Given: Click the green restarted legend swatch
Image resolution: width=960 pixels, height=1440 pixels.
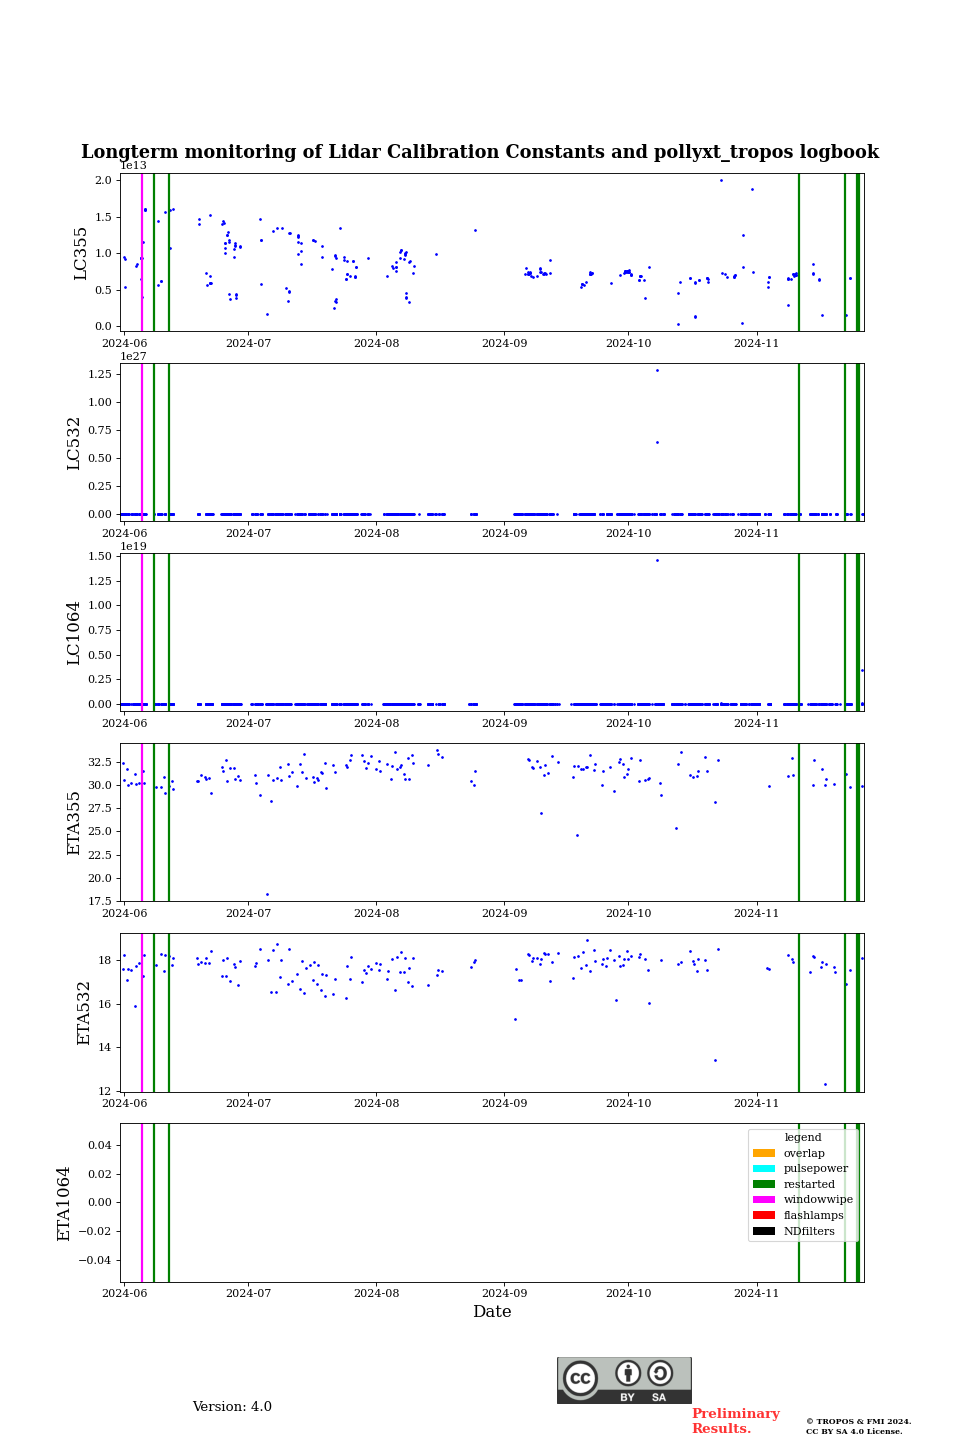Looking at the screenshot, I should 764,1184.
